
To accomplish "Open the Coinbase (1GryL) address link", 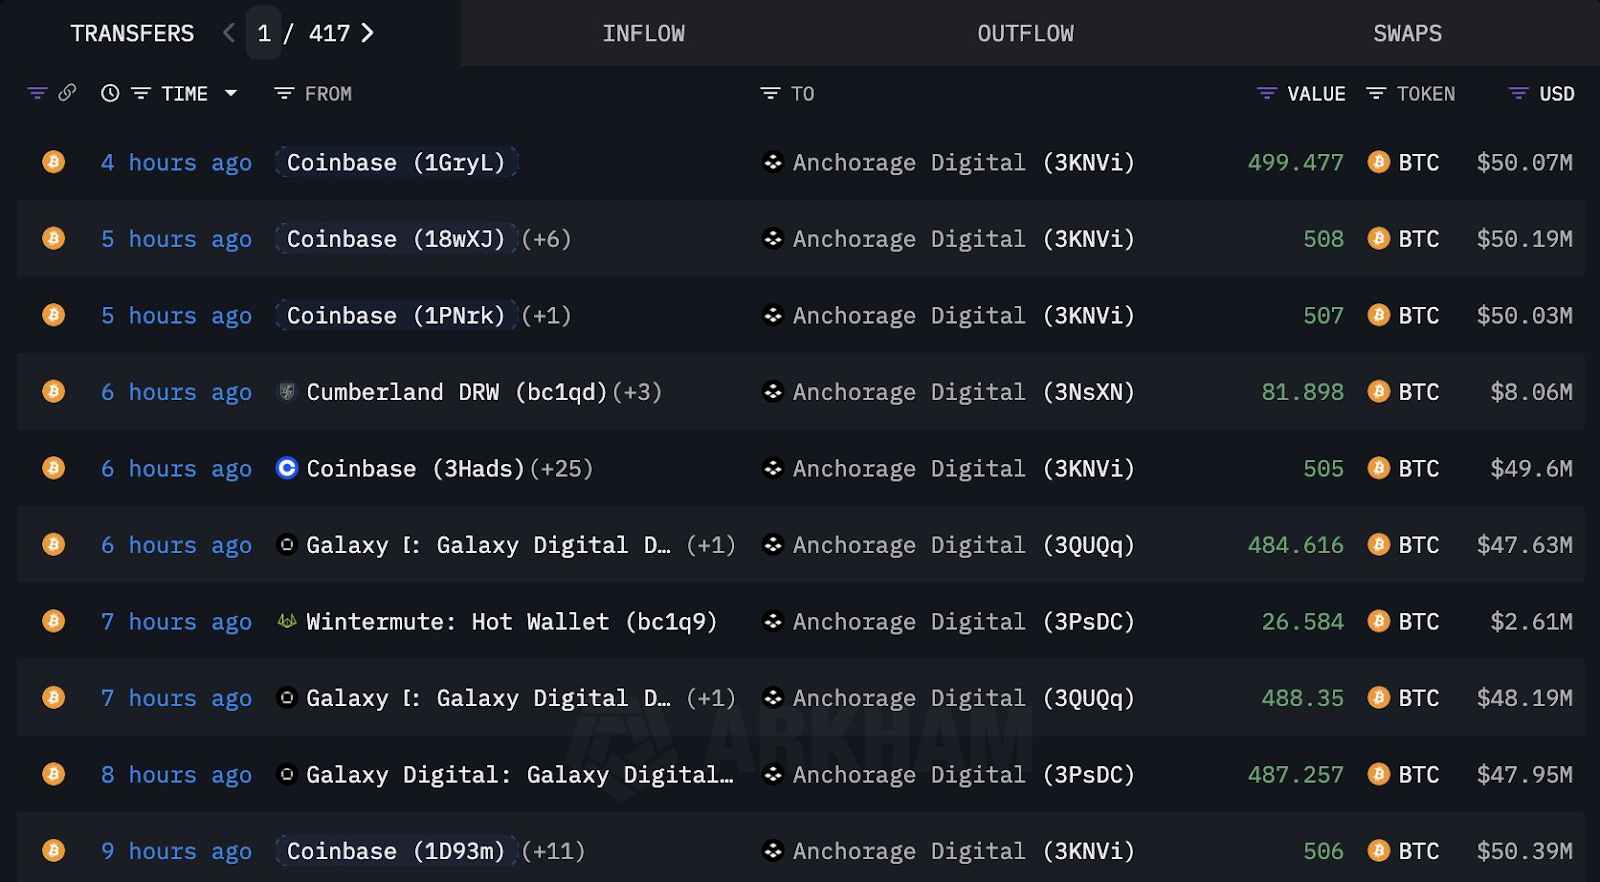I will point(396,162).
